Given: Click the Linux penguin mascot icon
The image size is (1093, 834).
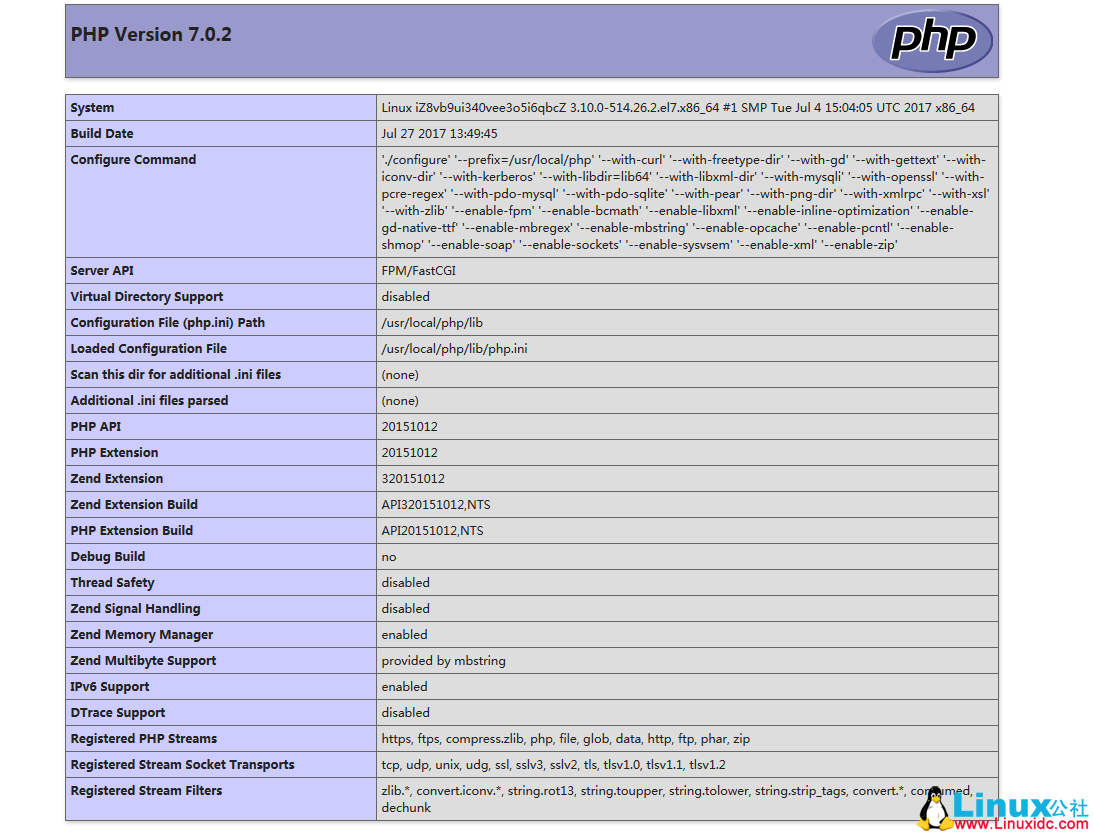Looking at the screenshot, I should pos(934,809).
